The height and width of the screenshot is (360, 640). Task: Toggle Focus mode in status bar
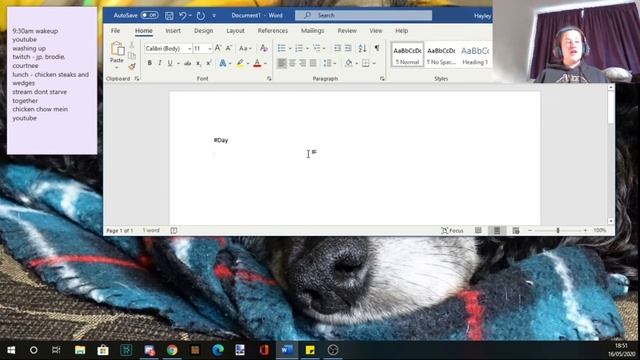452,231
